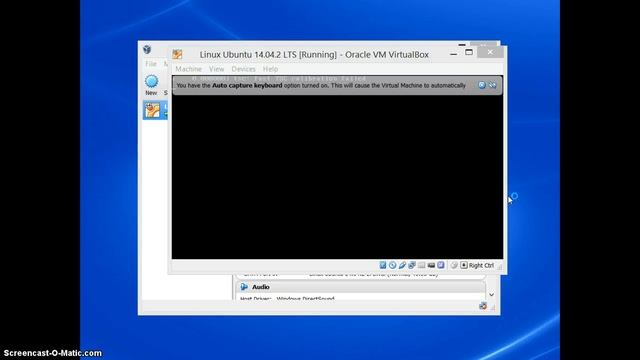Minimize the Ubuntu VM window
Image resolution: width=640 pixels, height=360 pixels.
click(453, 53)
